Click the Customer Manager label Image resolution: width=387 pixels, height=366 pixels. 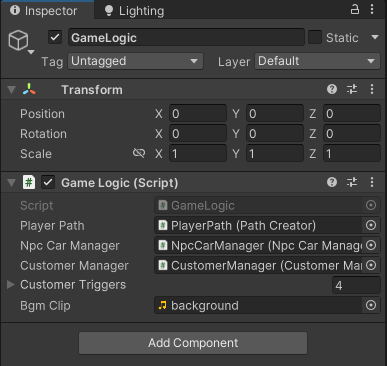(74, 266)
